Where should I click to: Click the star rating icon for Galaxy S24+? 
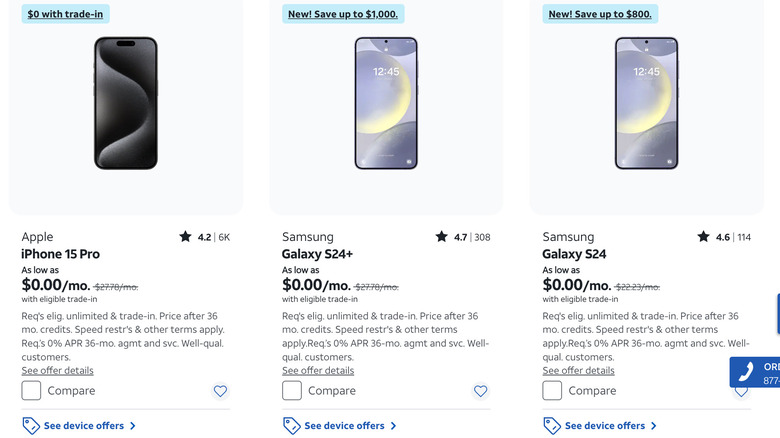[441, 237]
